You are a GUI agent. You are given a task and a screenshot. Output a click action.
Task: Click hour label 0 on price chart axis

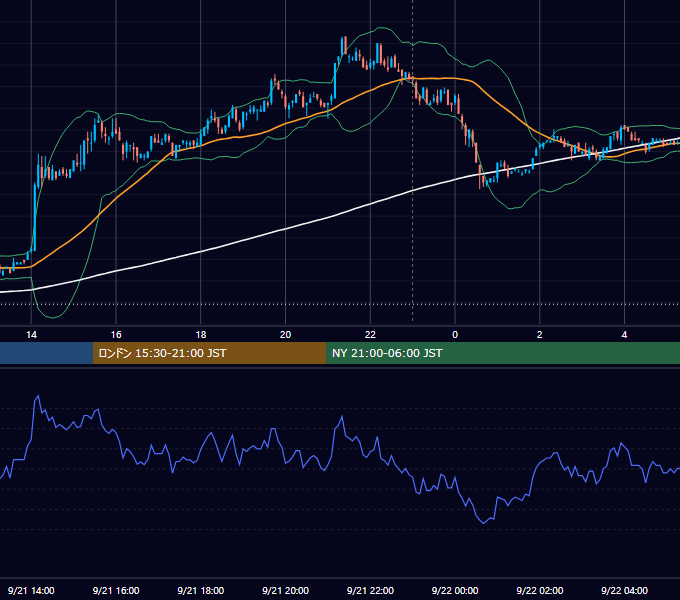pyautogui.click(x=455, y=335)
